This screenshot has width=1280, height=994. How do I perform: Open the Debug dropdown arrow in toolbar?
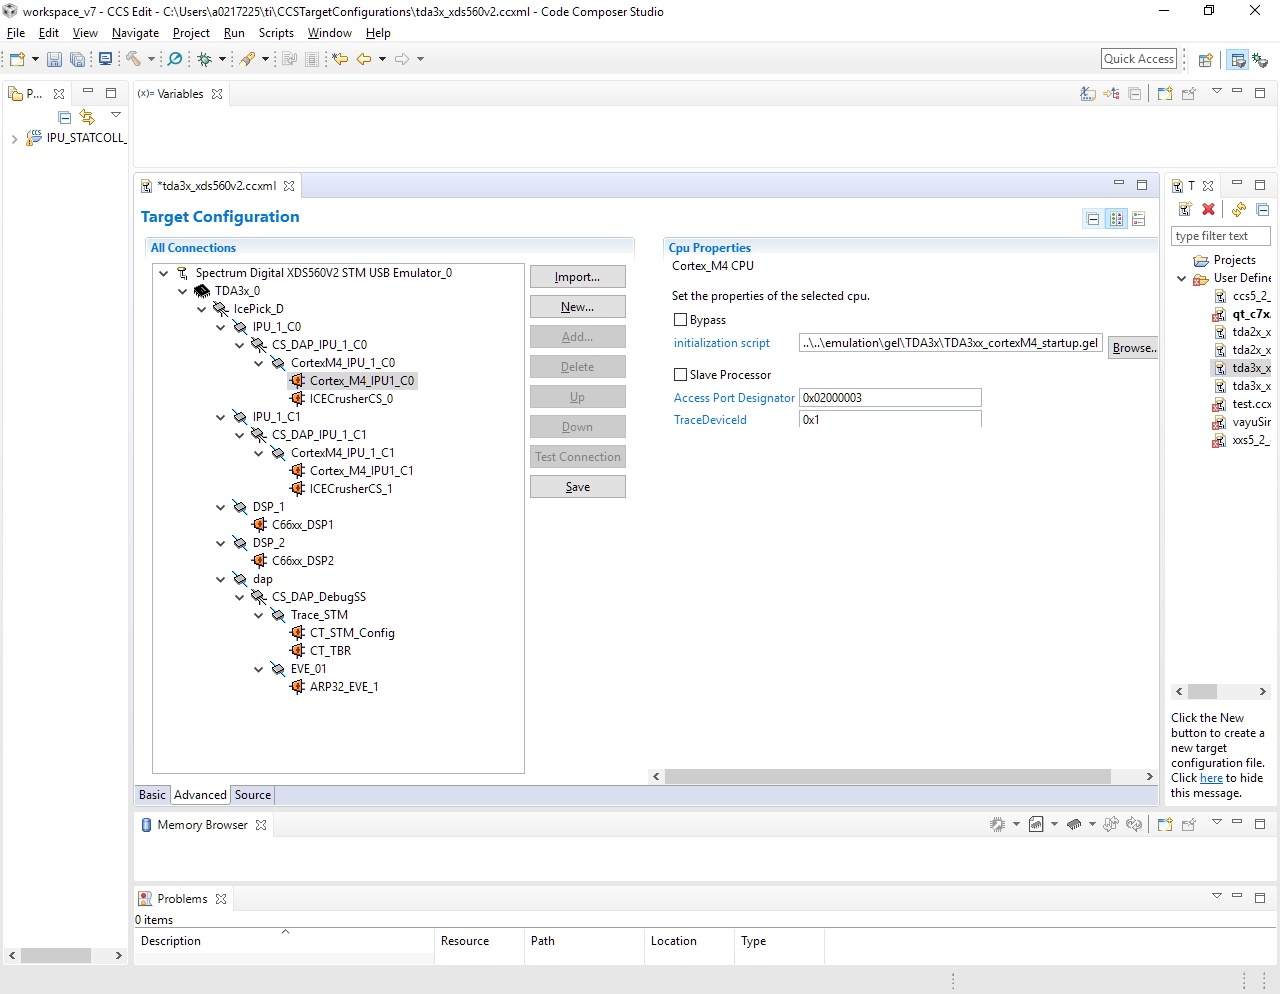pos(222,60)
